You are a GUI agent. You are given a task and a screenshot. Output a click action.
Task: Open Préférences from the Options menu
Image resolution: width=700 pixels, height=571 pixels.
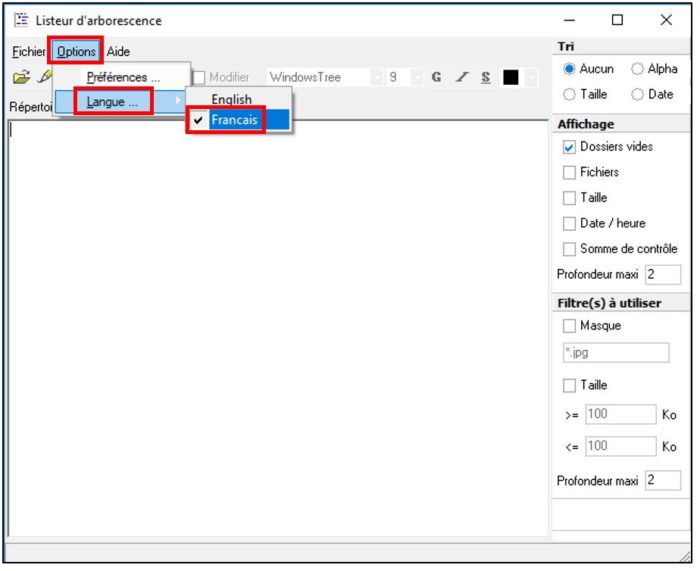coord(123,77)
